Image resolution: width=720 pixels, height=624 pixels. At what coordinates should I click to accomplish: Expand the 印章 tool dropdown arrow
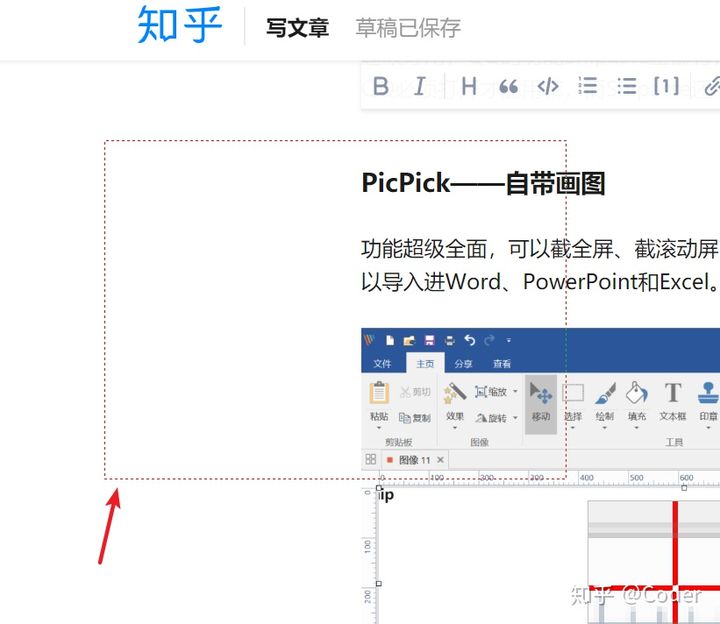[709, 428]
